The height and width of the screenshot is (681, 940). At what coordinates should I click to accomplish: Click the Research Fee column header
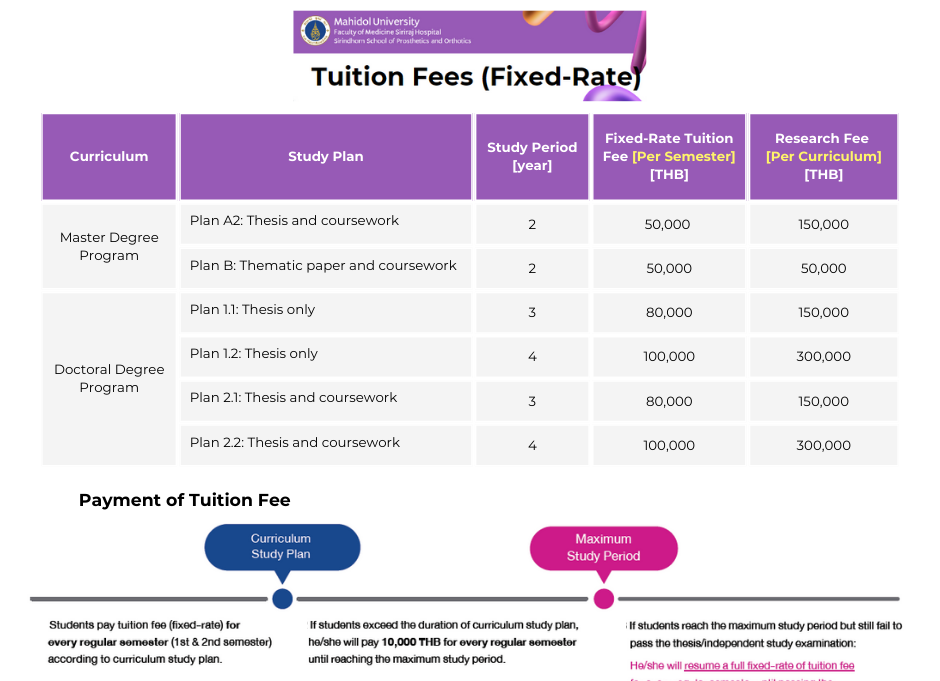[x=823, y=157]
